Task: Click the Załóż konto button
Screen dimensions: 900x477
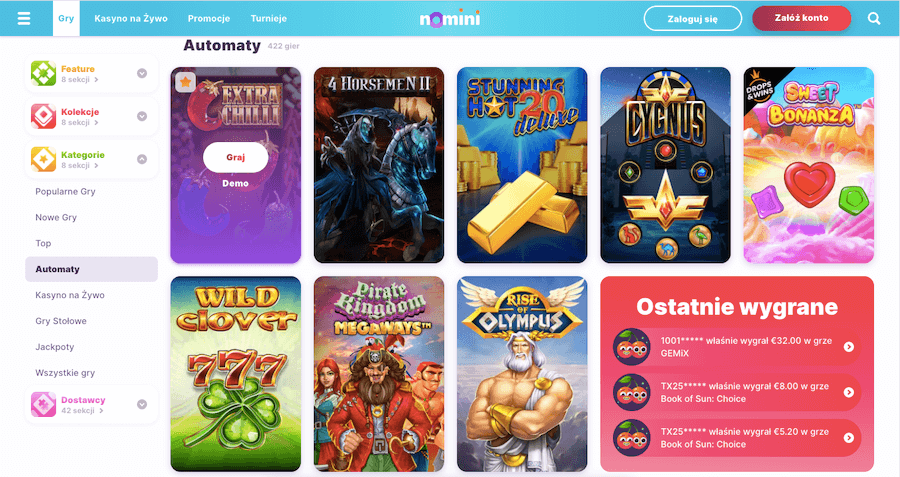Action: tap(801, 18)
